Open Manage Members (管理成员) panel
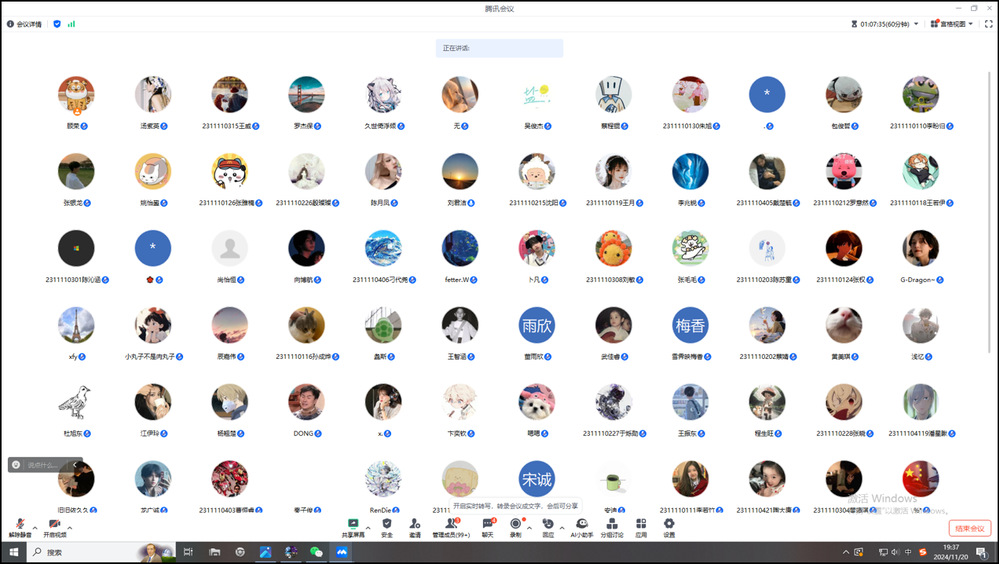The width and height of the screenshot is (999, 564). (451, 525)
